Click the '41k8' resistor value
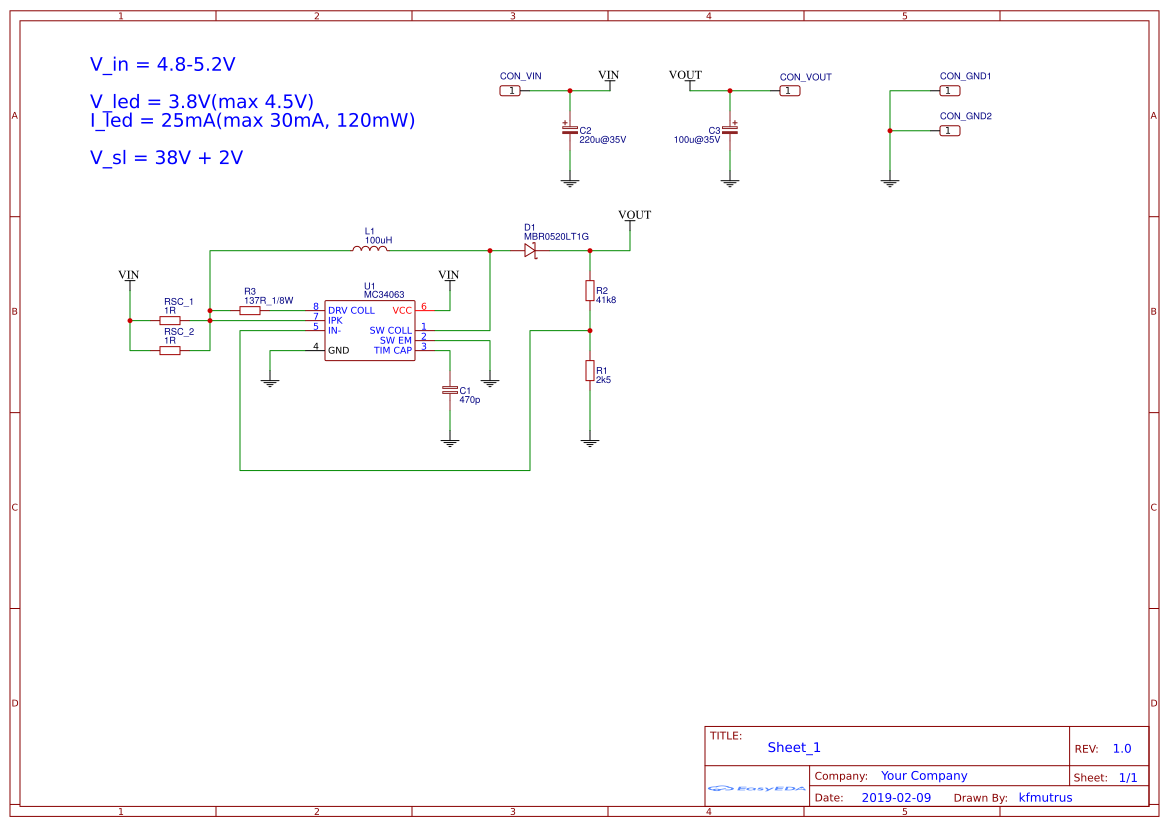 605,300
